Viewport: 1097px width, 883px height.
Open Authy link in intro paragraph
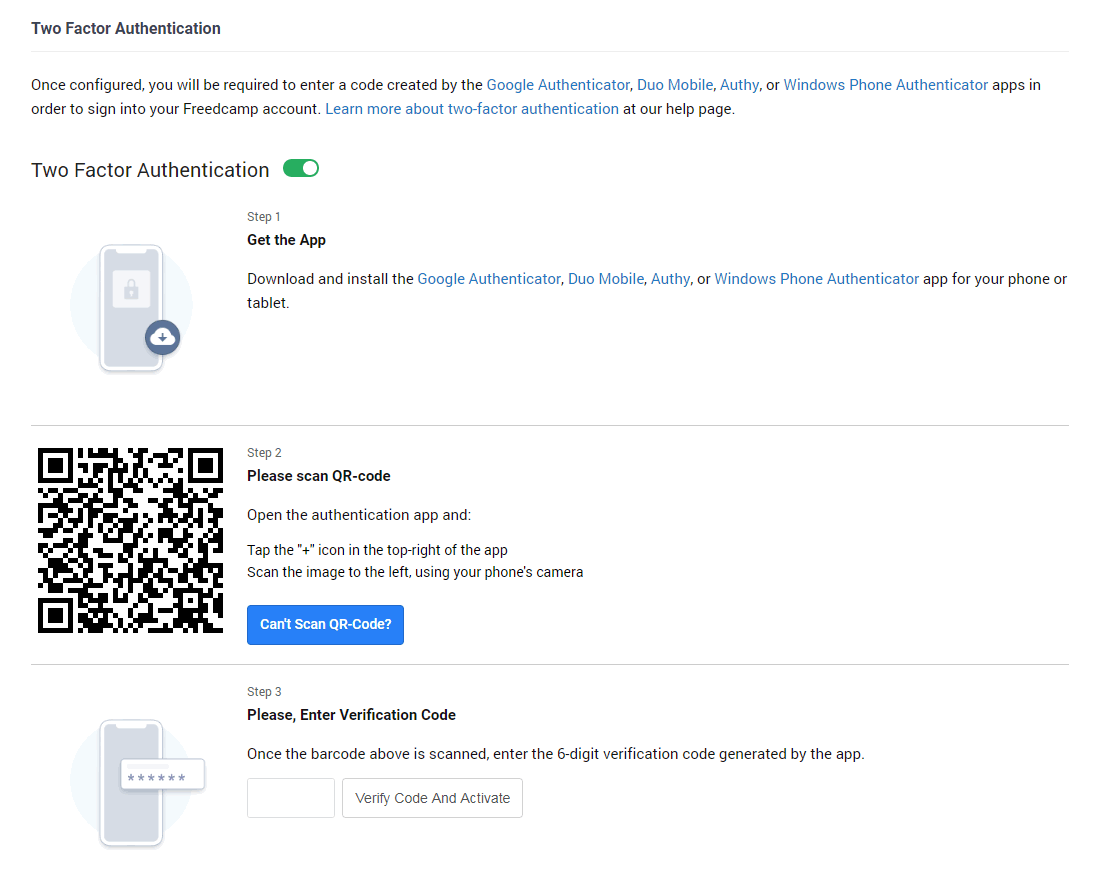[x=739, y=85]
